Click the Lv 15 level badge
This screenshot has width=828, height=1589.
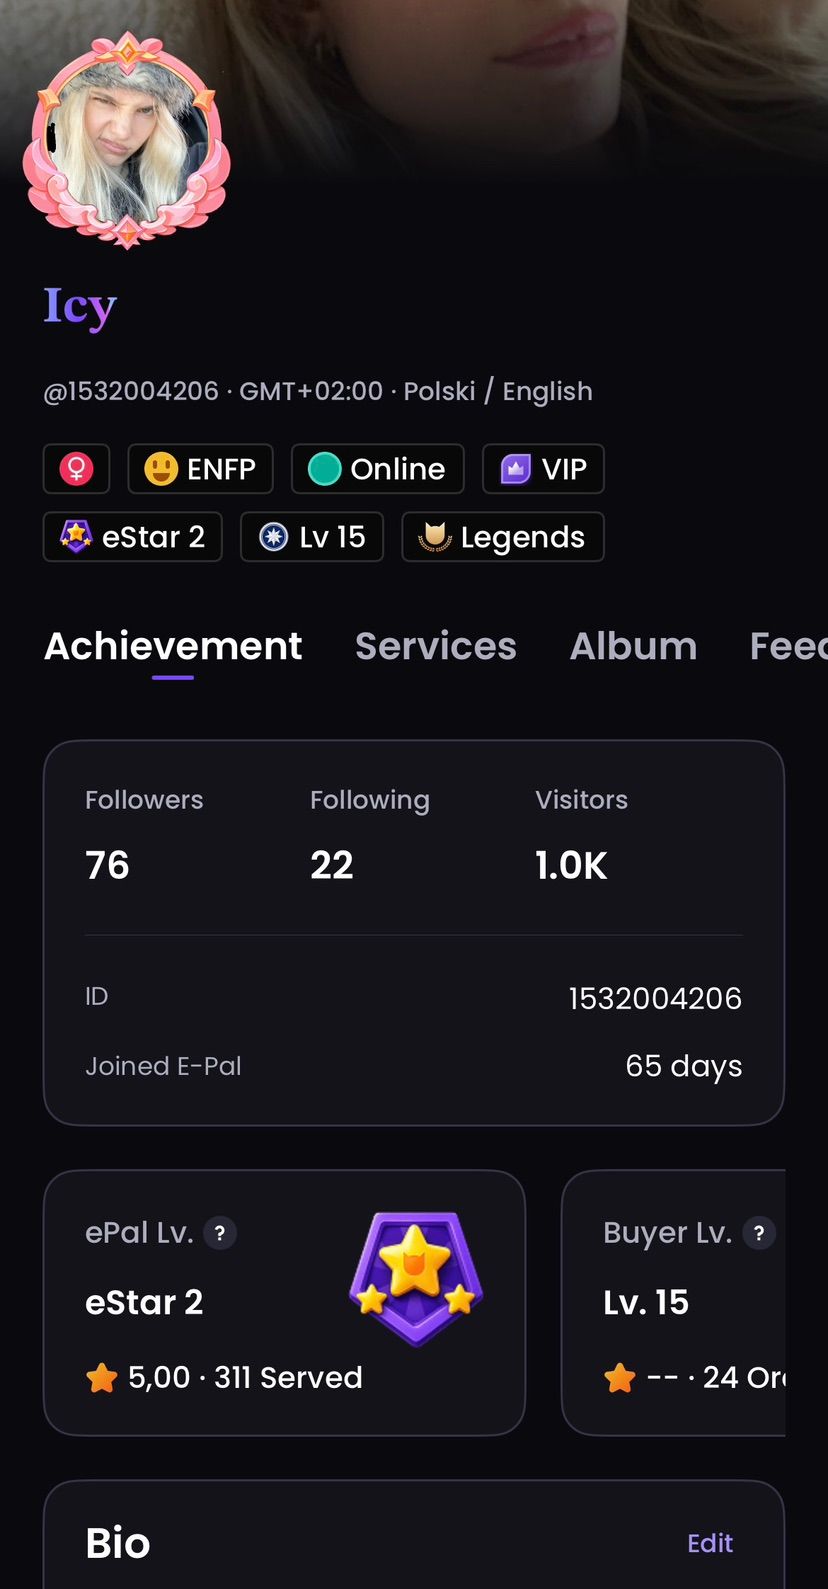tap(312, 537)
